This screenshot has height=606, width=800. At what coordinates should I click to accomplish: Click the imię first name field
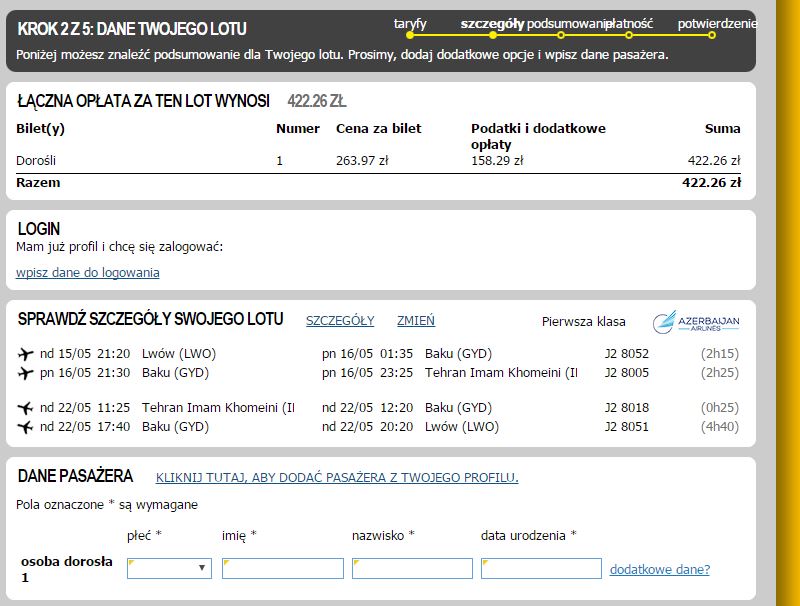[283, 568]
